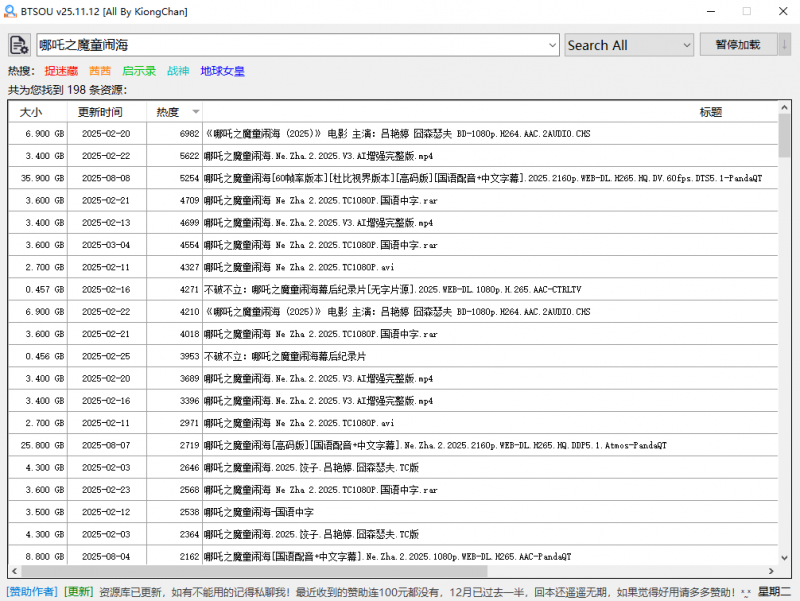
Task: Click the 标题 column header
Action: tap(710, 112)
